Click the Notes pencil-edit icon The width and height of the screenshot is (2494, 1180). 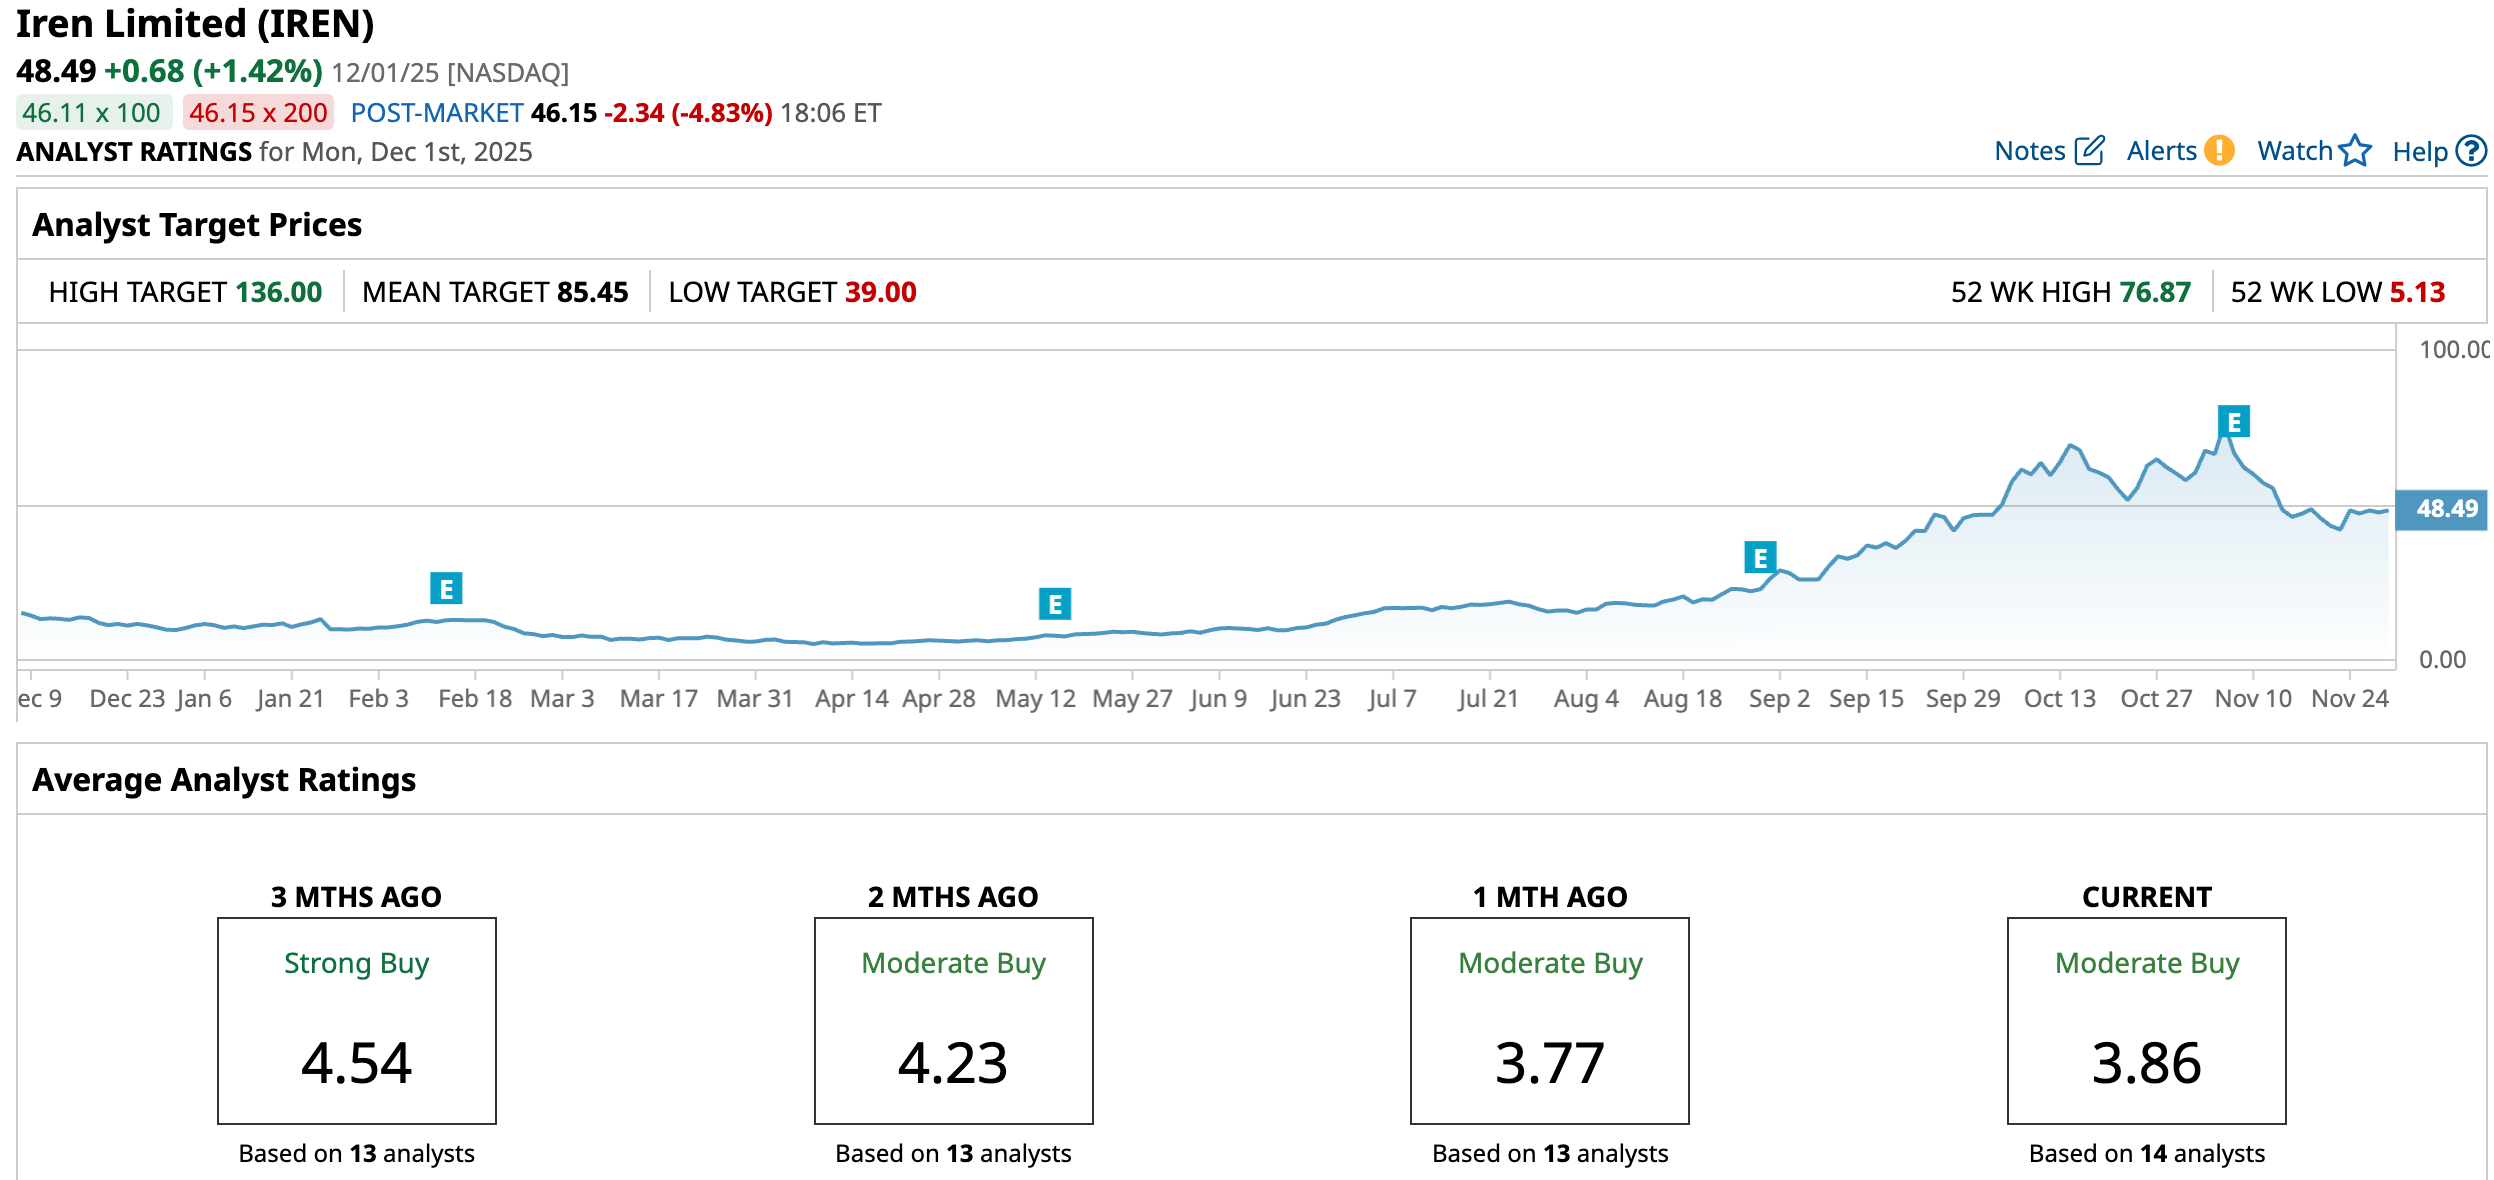coord(2089,151)
